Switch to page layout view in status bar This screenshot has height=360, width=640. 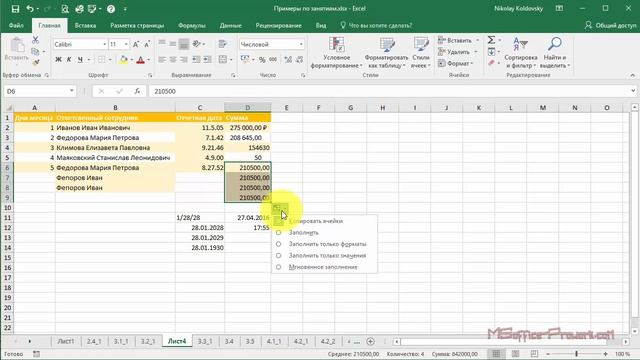pyautogui.click(x=516, y=354)
